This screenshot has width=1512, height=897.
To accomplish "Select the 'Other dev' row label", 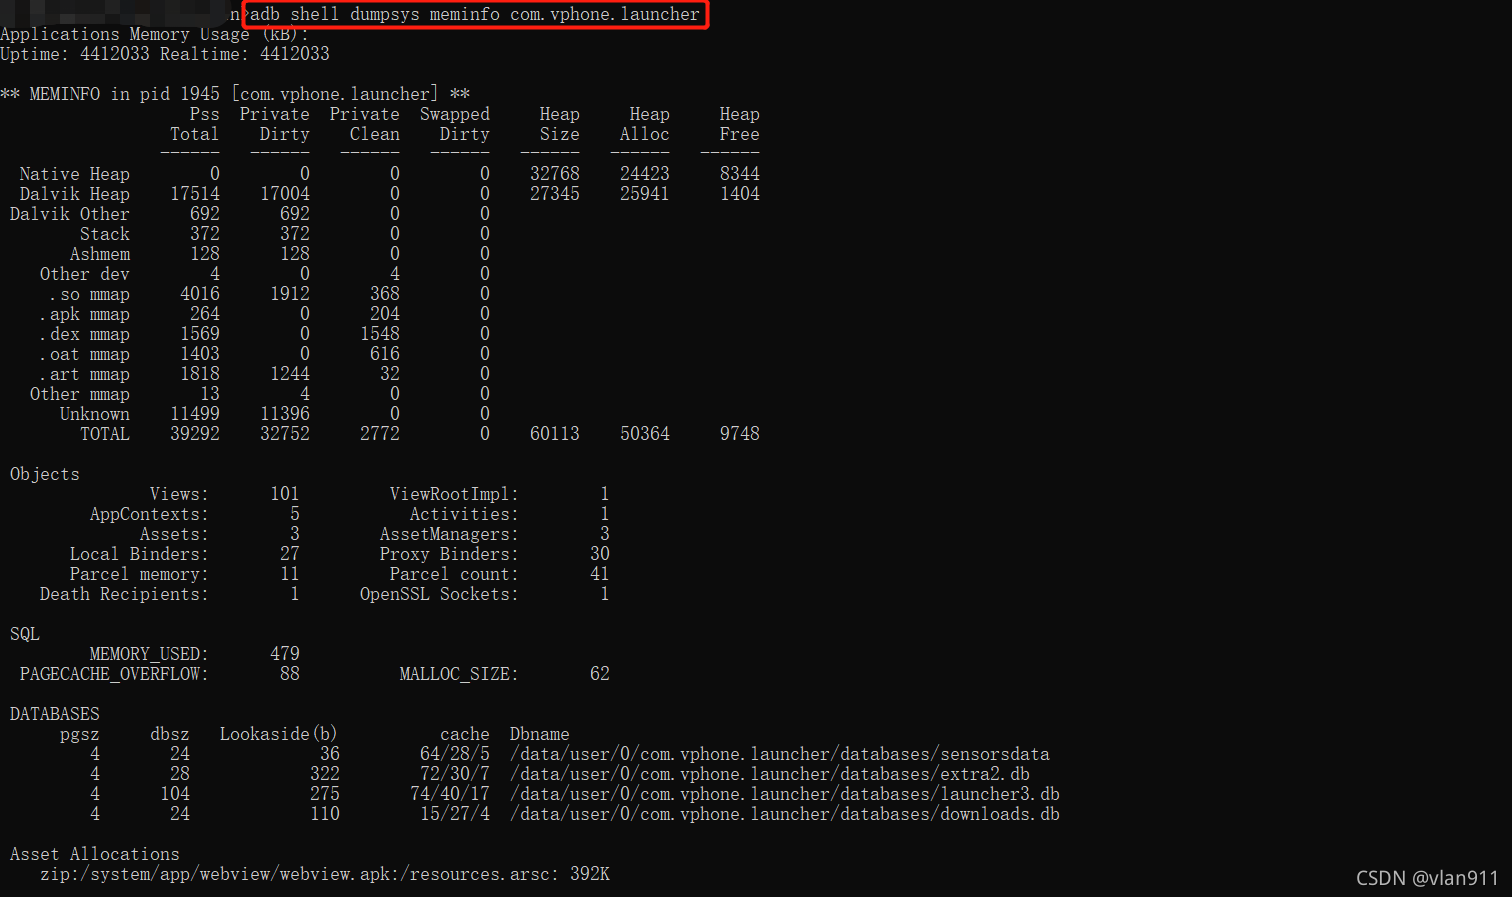I will point(85,274).
